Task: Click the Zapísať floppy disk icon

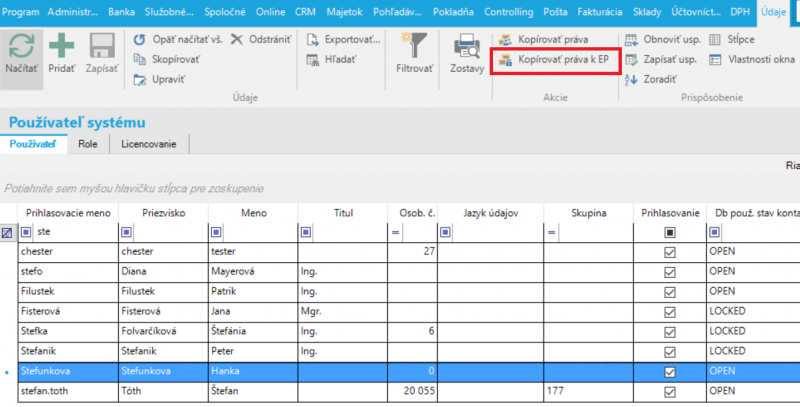Action: (x=102, y=46)
